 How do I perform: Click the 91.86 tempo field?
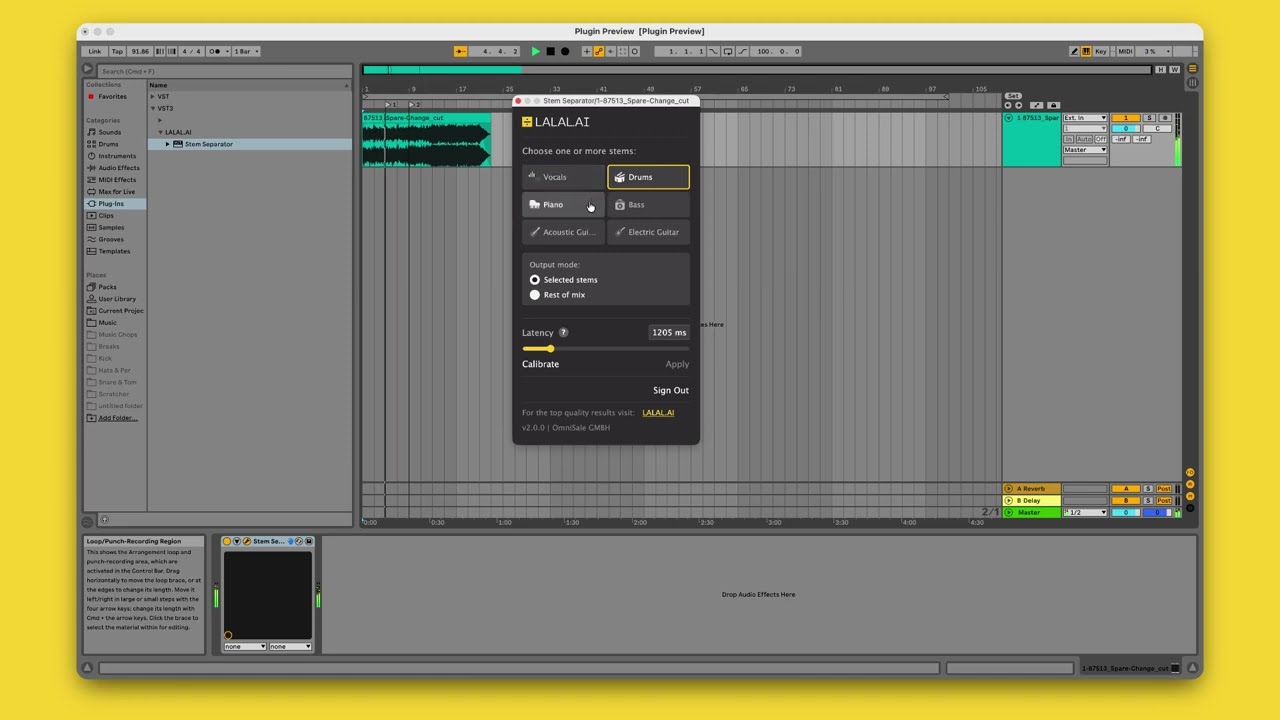140,51
